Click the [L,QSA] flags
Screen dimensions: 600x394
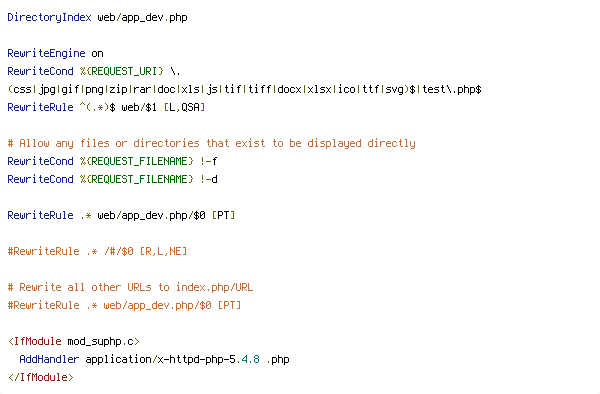point(184,107)
